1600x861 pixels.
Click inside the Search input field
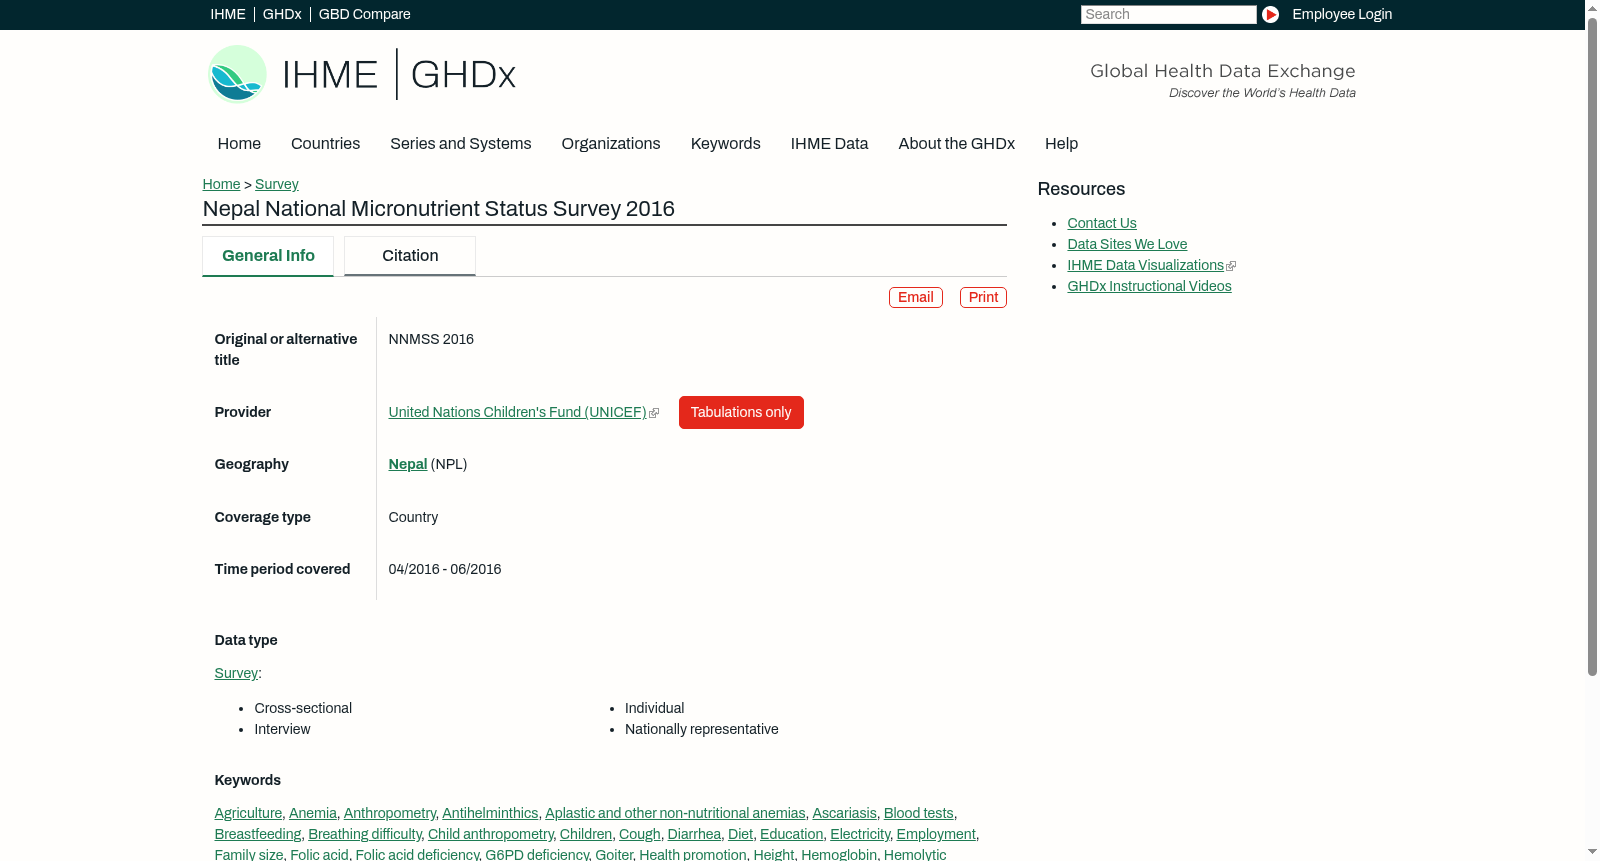pos(1168,14)
